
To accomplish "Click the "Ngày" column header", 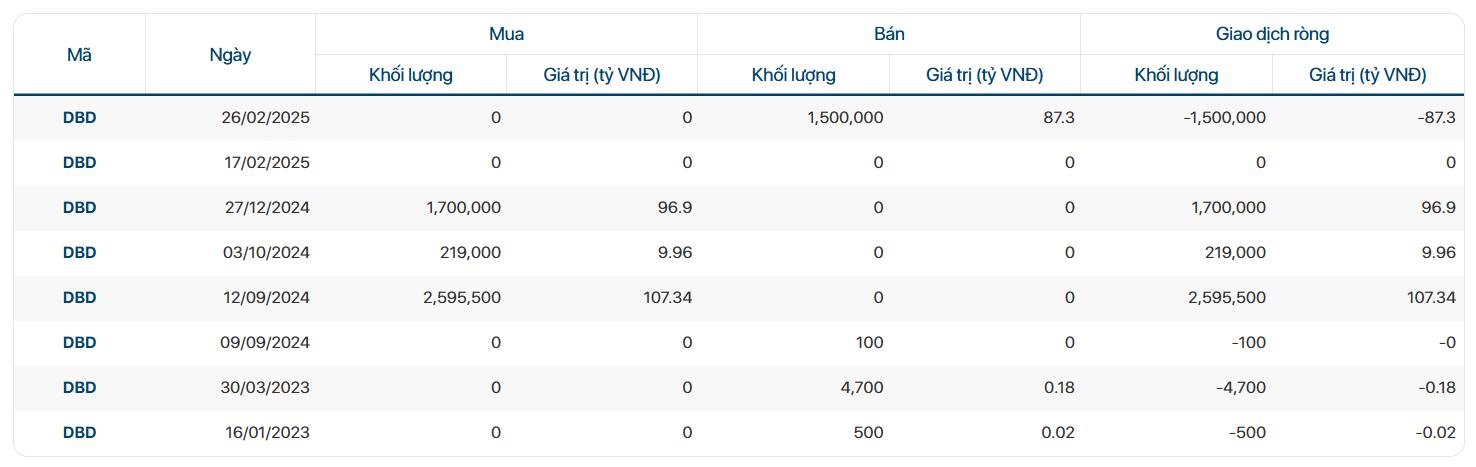I will [230, 55].
